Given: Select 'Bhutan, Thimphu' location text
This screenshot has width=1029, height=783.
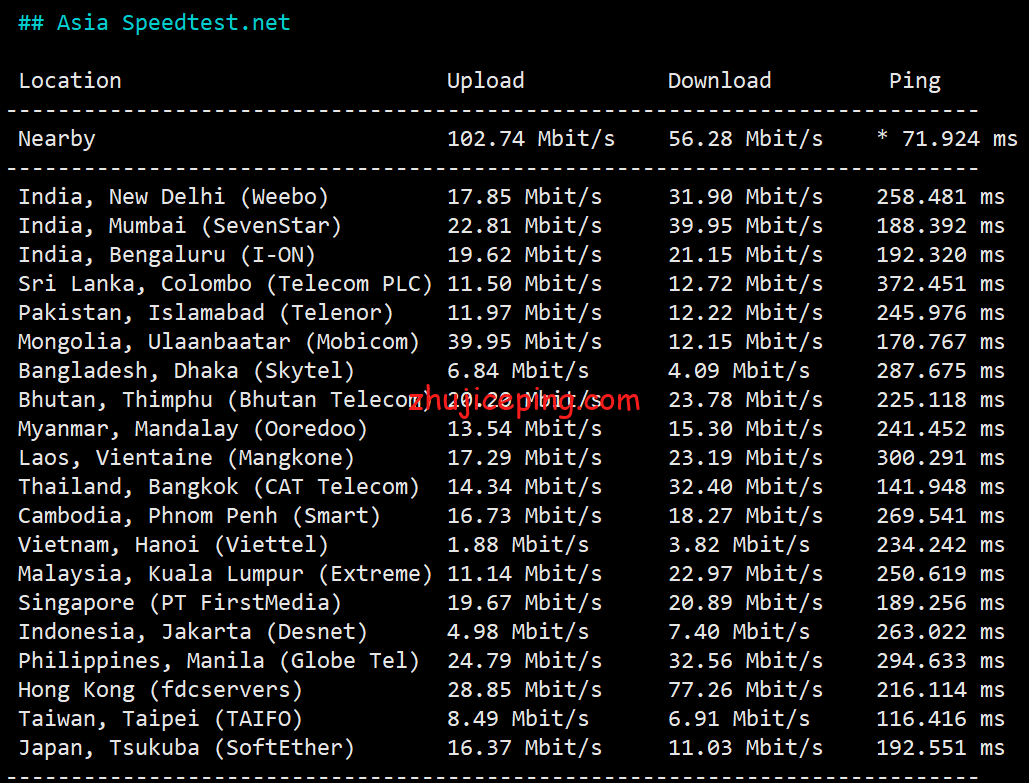Looking at the screenshot, I should tap(116, 400).
